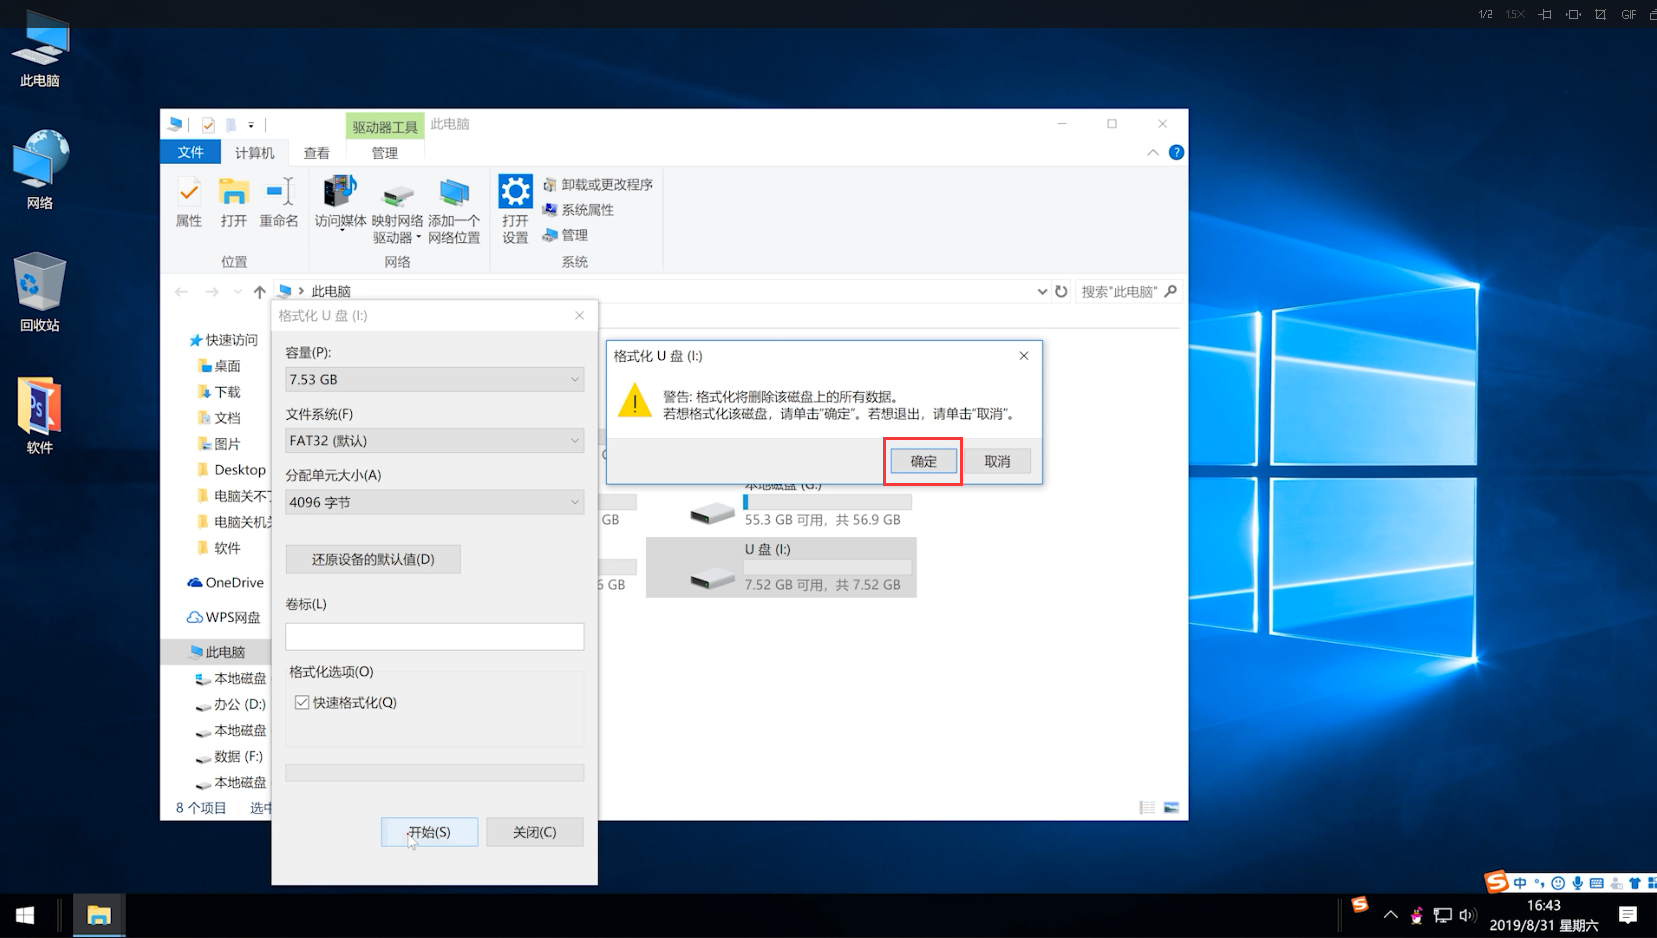1657x938 pixels.
Task: Select WPS网盘 in the navigation pane
Action: click(224, 617)
